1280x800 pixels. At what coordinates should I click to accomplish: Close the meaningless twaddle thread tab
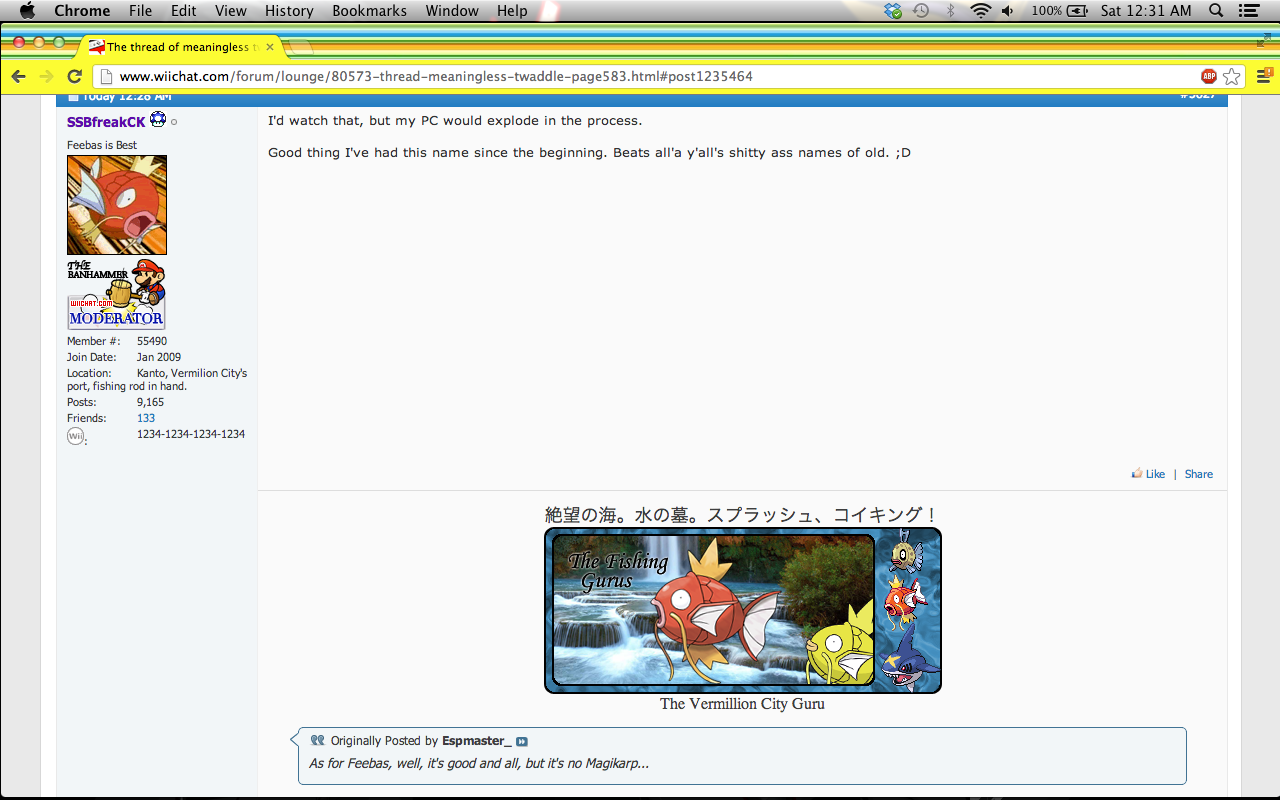[270, 47]
